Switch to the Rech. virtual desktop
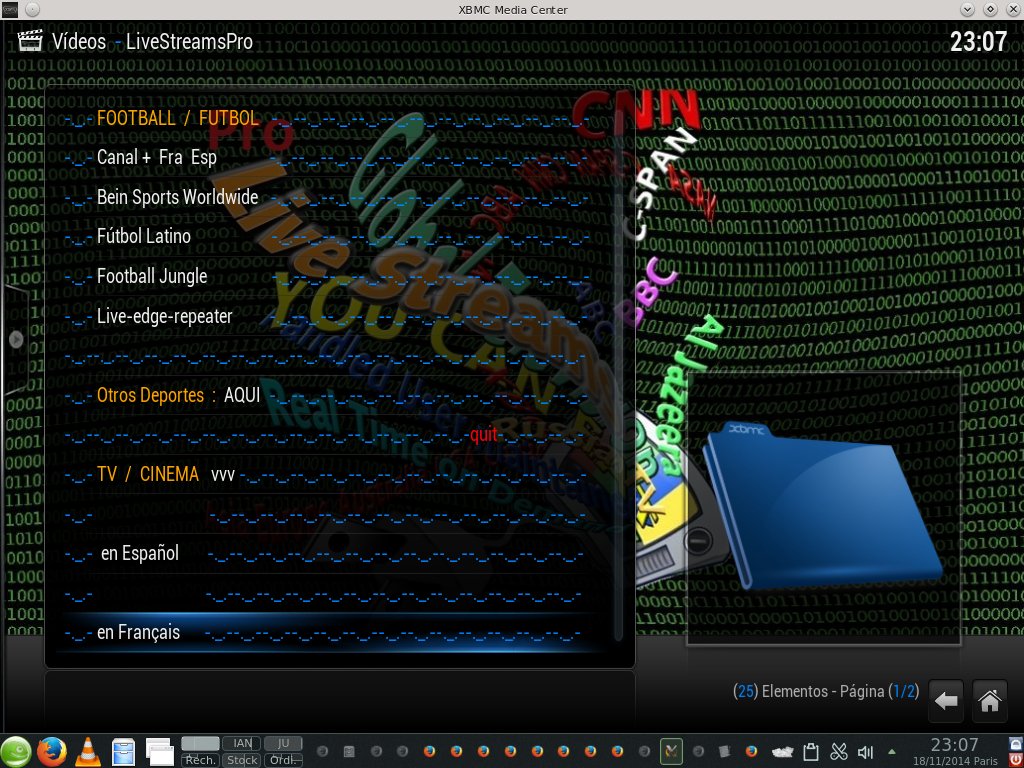The width and height of the screenshot is (1024, 768). [200, 761]
